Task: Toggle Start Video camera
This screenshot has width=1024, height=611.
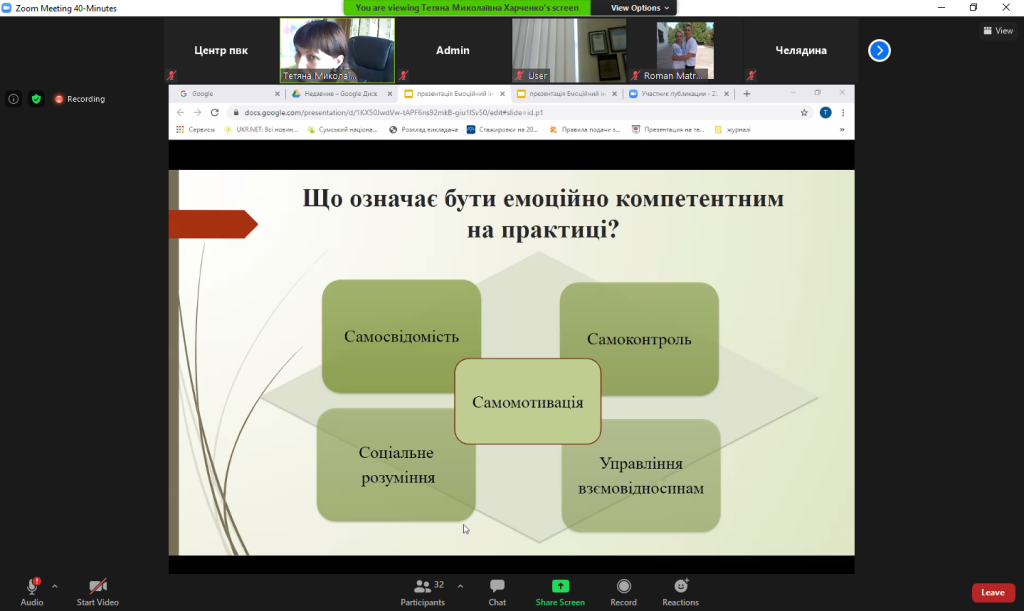Action: [97, 591]
